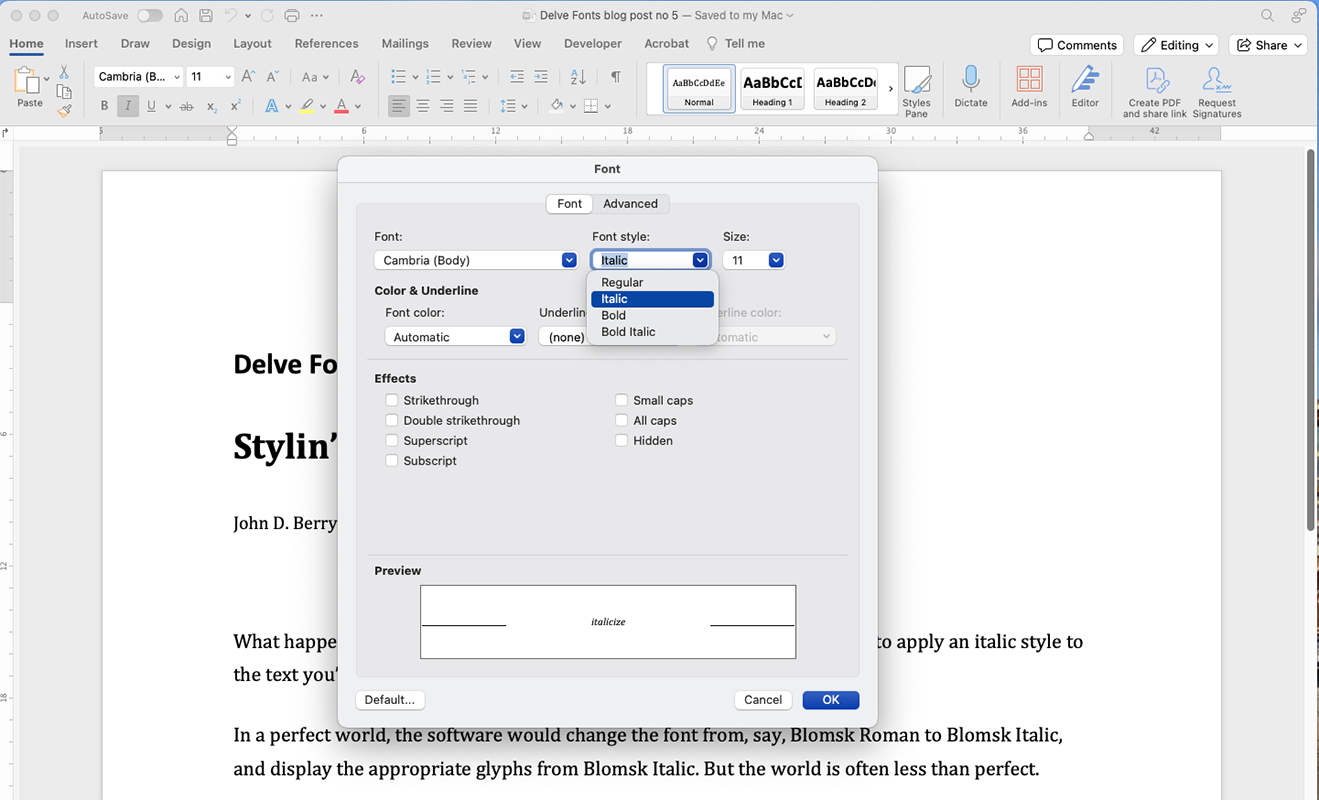Click Create PDF and share link
The height and width of the screenshot is (800, 1319).
tap(1155, 93)
